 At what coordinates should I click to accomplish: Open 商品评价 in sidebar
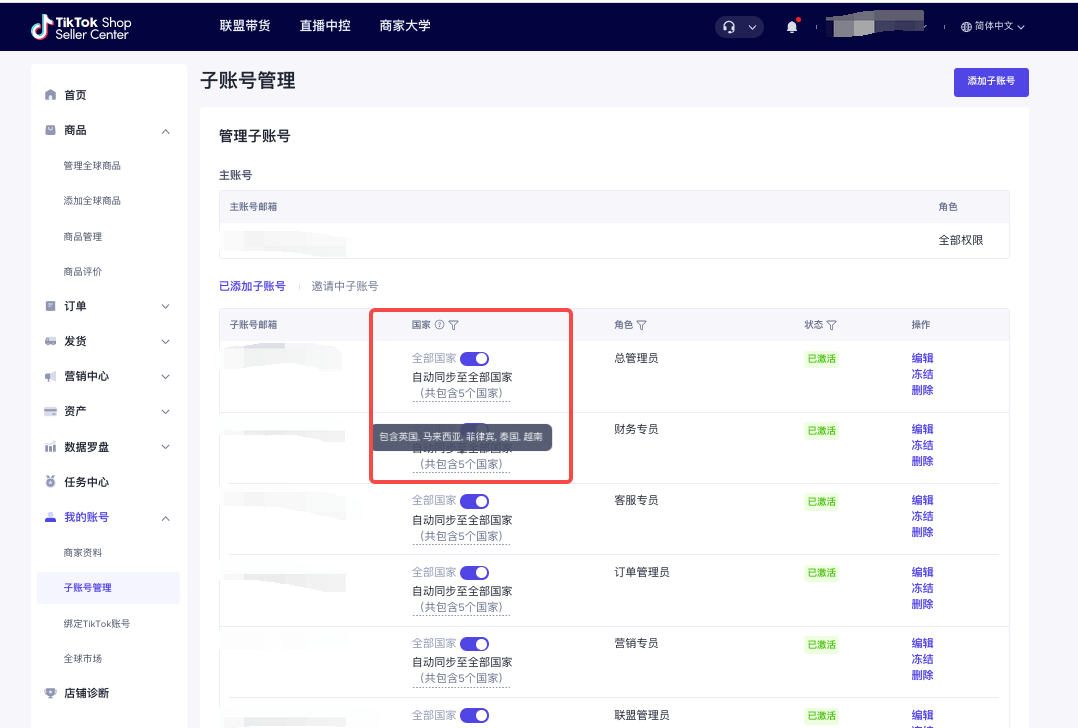click(x=82, y=272)
